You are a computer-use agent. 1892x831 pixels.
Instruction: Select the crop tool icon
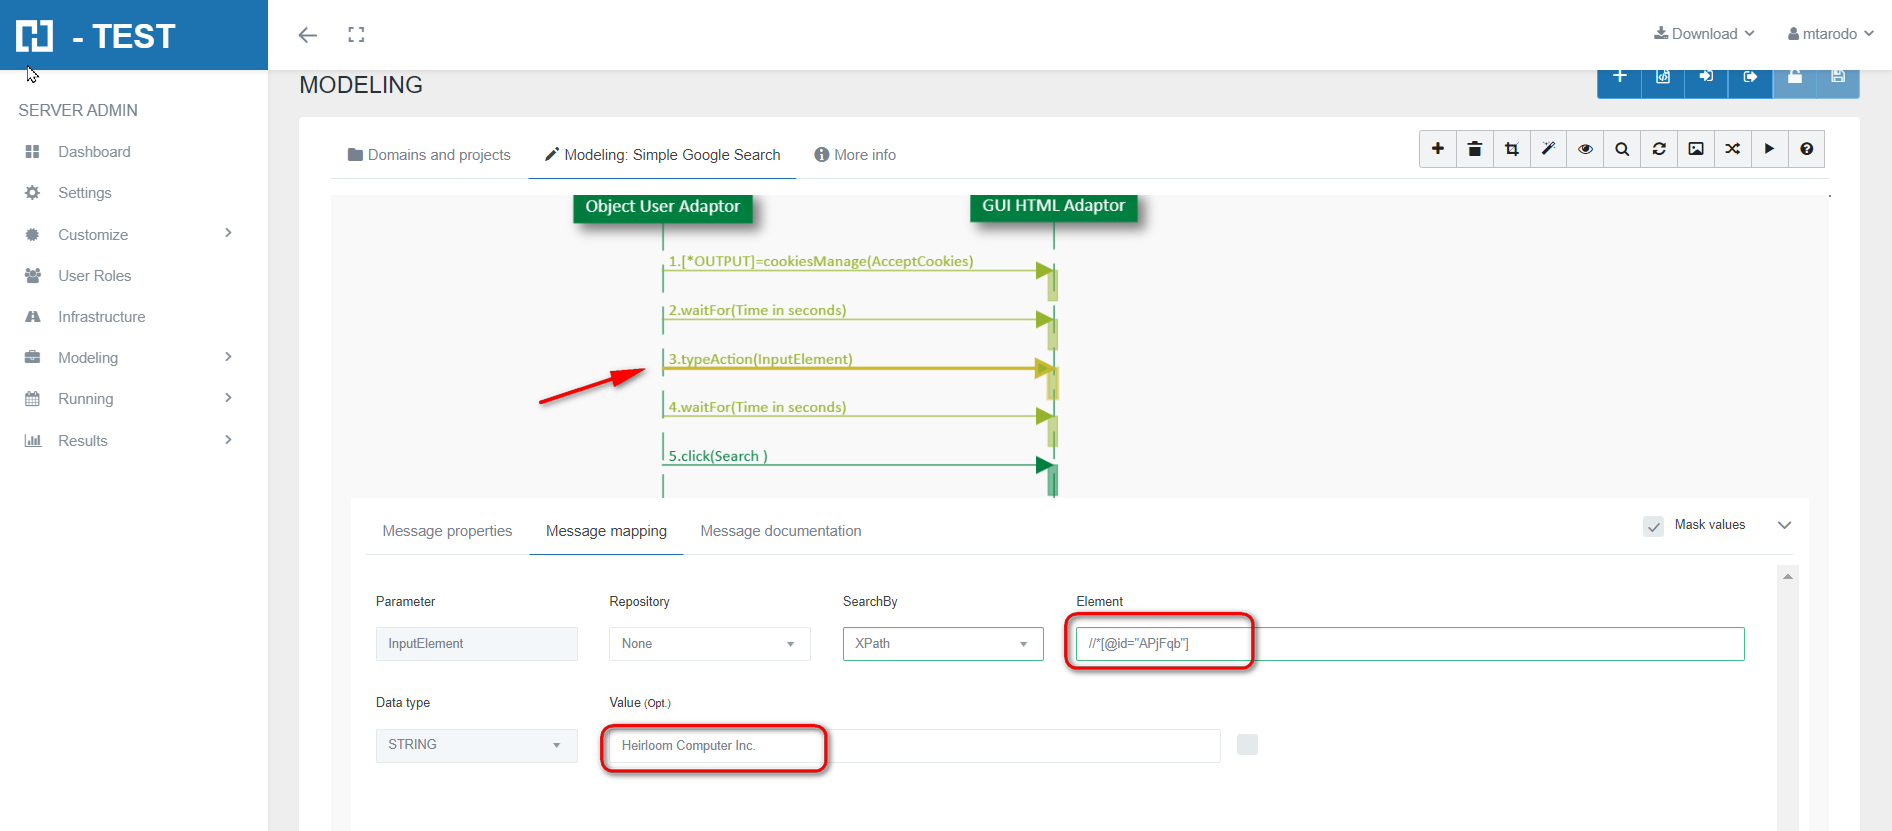click(1511, 149)
